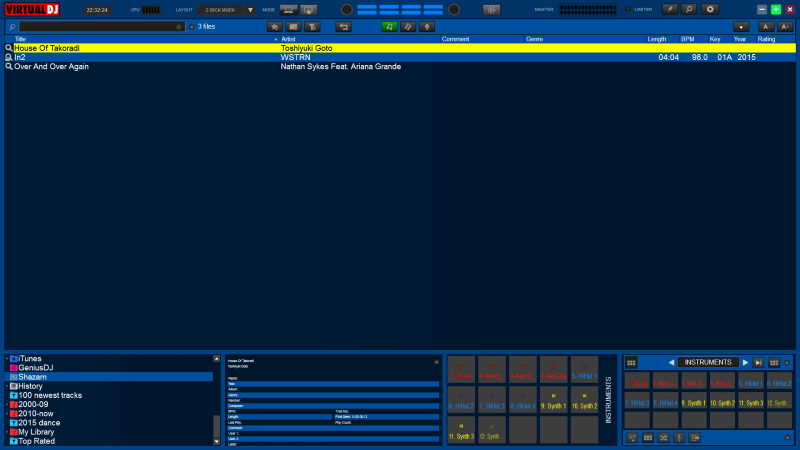Trigger '5. HiHat 1' pad in large pad grid

coord(584,370)
